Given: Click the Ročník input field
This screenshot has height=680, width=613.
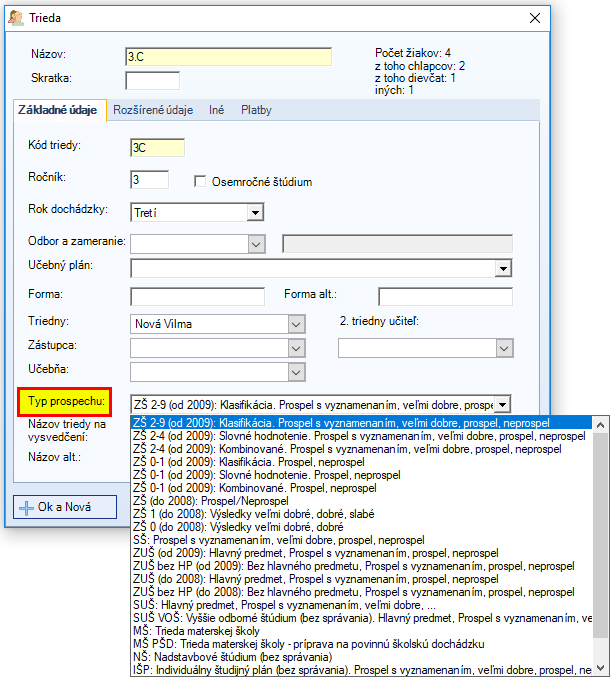Looking at the screenshot, I should tap(150, 180).
